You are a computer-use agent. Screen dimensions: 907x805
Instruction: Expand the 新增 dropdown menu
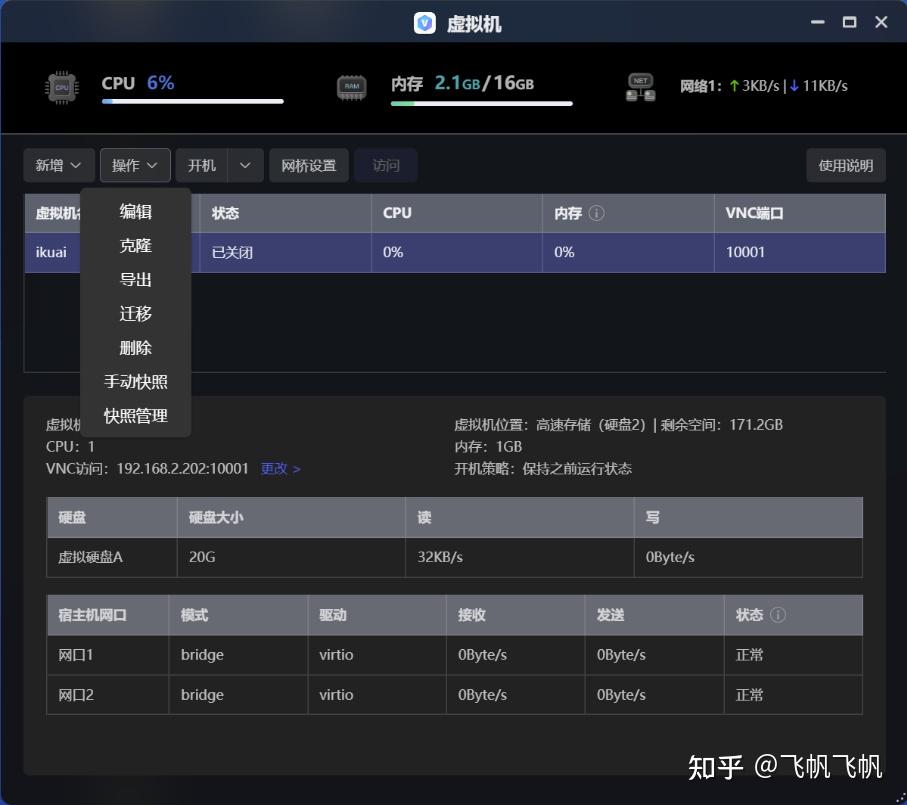coord(58,165)
